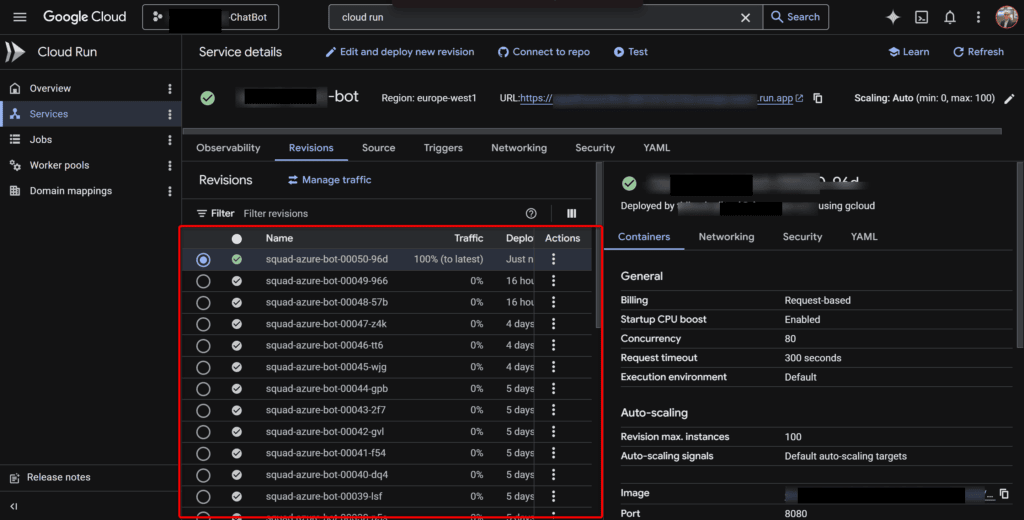Click the Google Cloud logo
1024x520 pixels.
point(84,17)
